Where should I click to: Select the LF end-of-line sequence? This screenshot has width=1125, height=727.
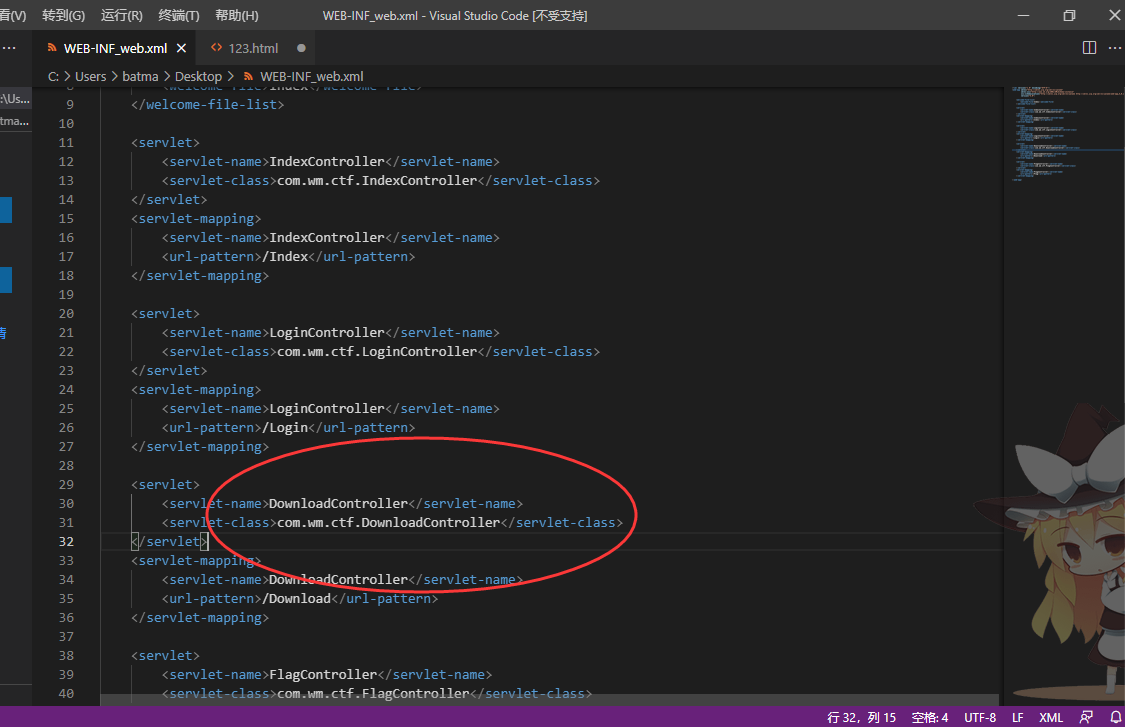(x=1017, y=717)
